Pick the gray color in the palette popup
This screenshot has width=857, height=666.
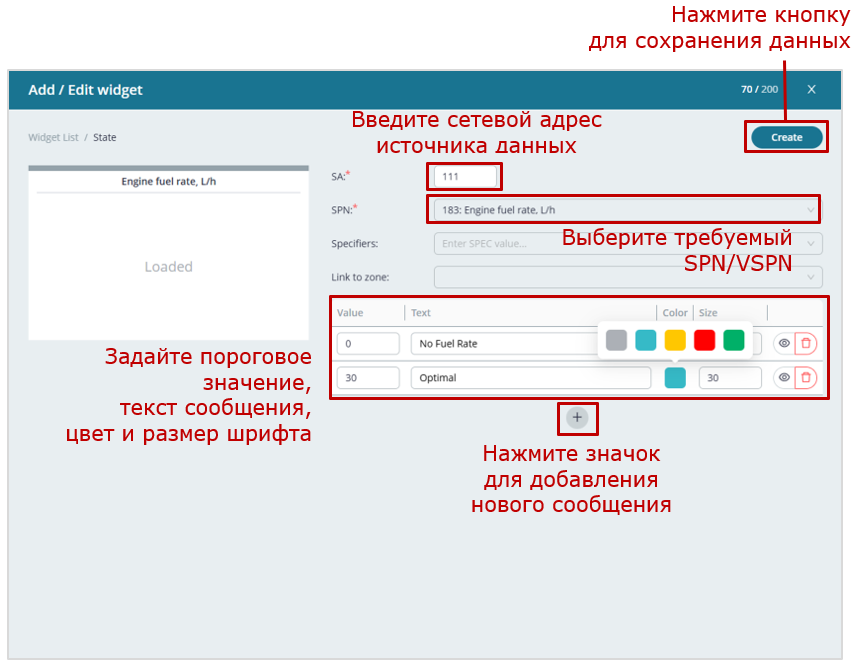616,340
